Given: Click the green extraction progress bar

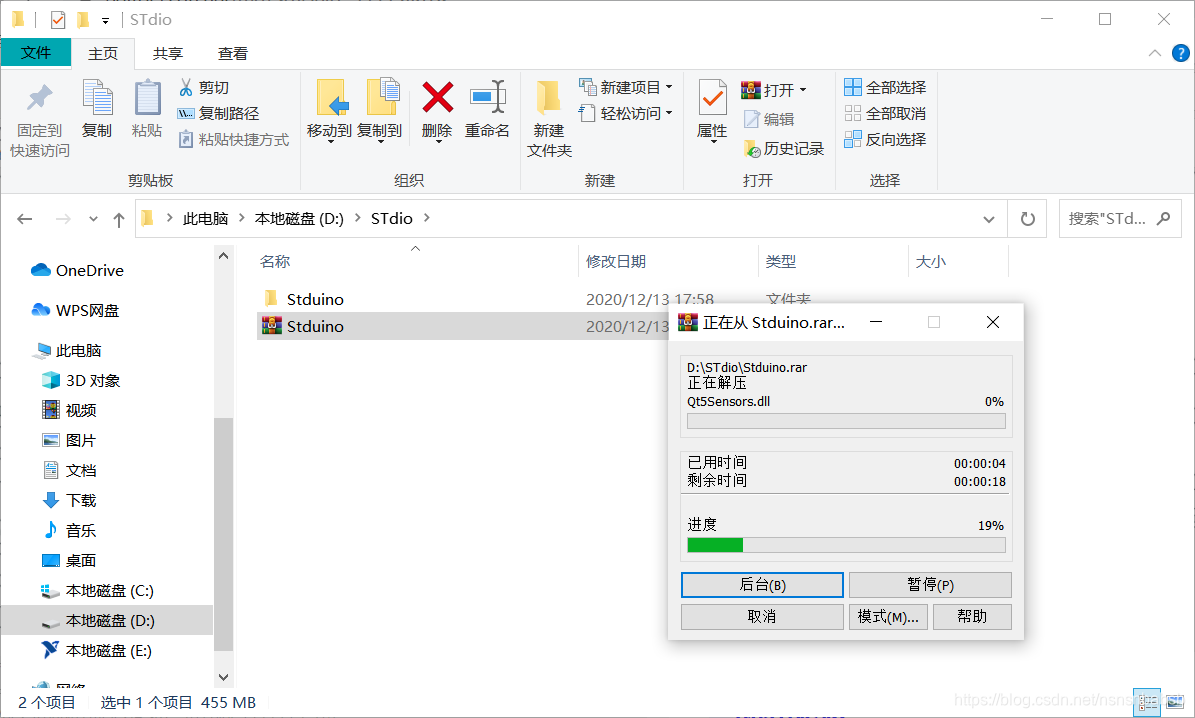Looking at the screenshot, I should 714,544.
